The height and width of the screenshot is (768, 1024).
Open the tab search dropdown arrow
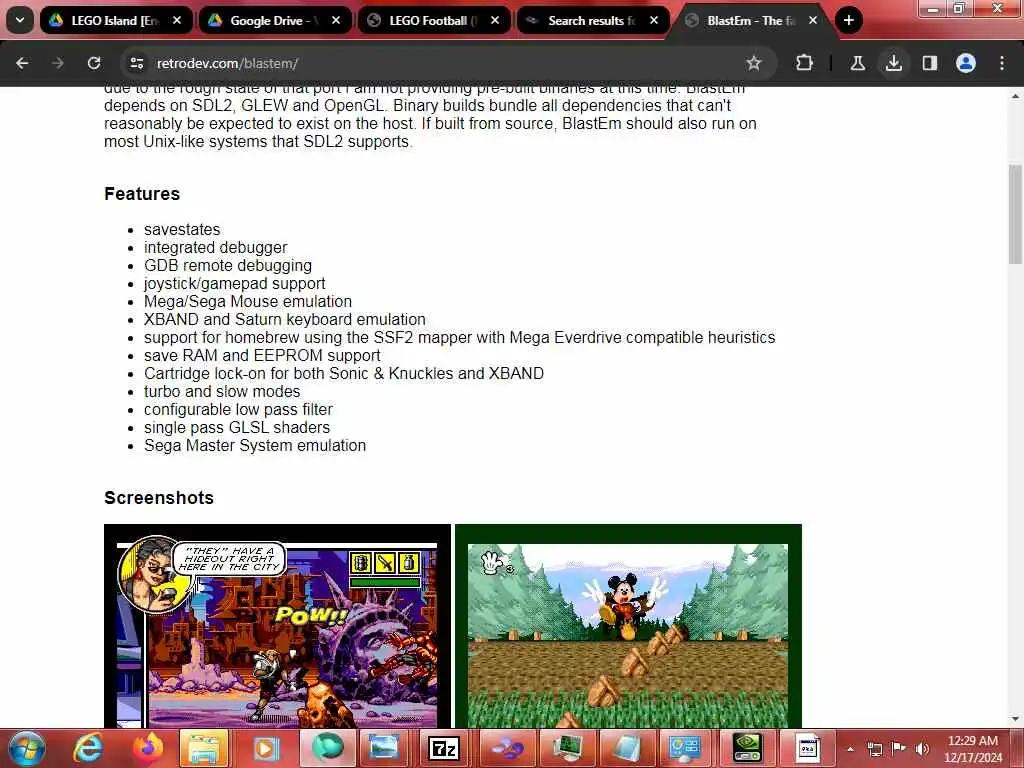[20, 20]
